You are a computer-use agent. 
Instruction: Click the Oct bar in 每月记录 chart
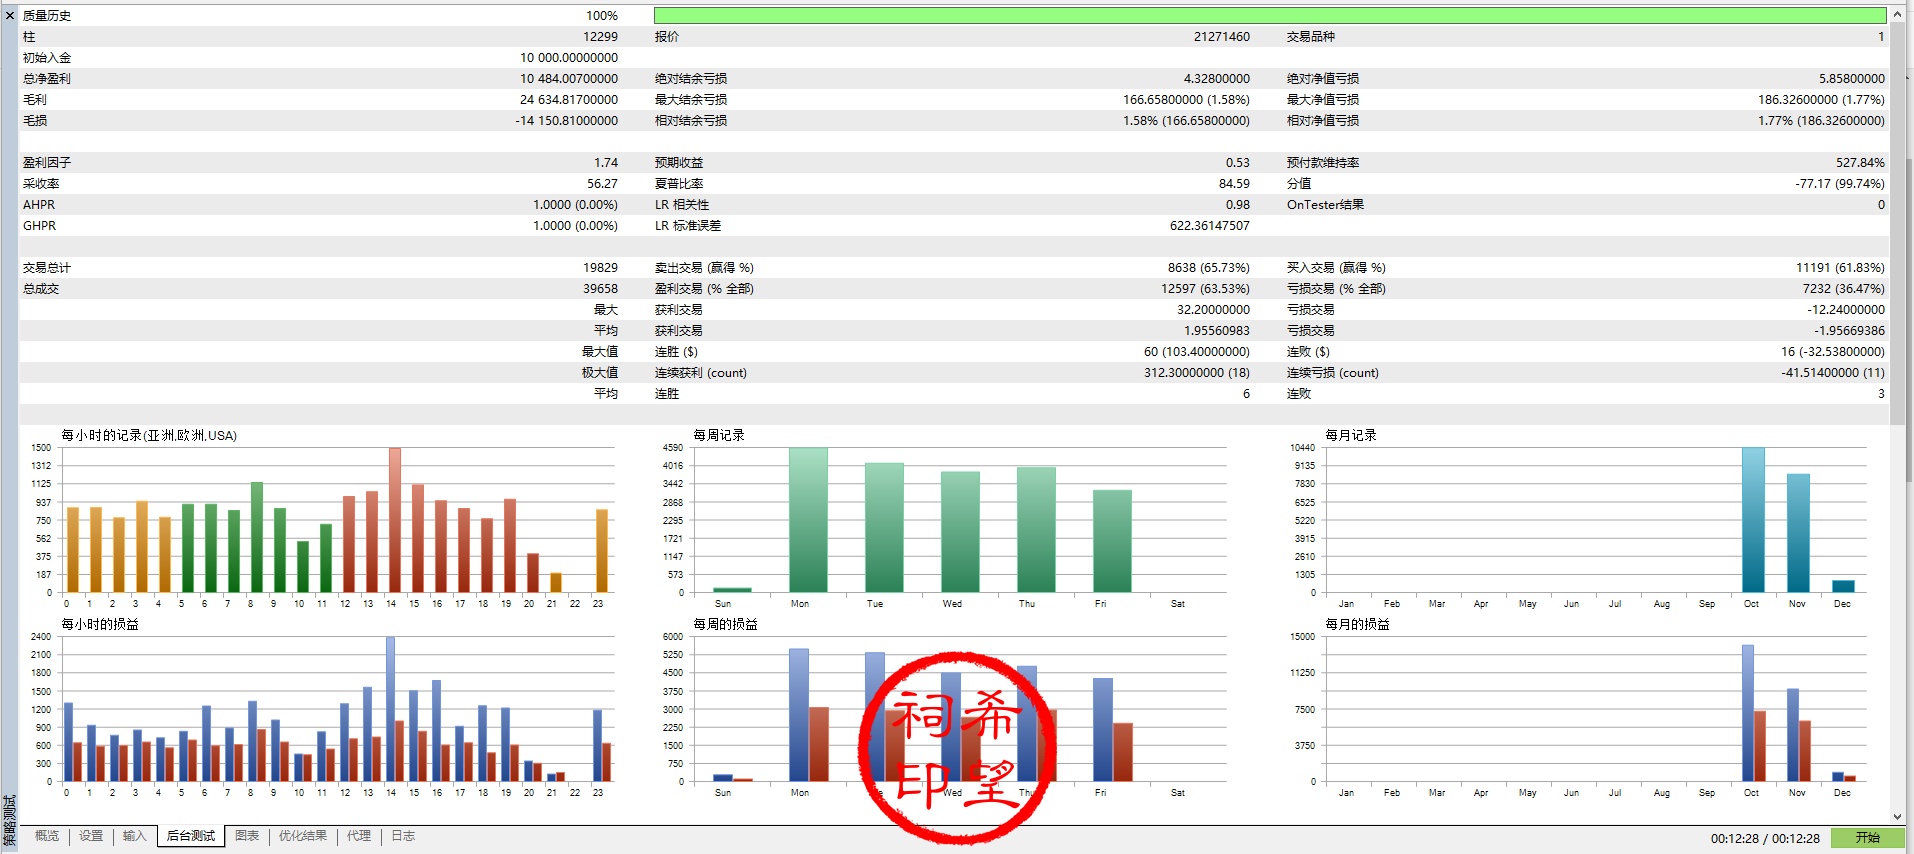1753,520
